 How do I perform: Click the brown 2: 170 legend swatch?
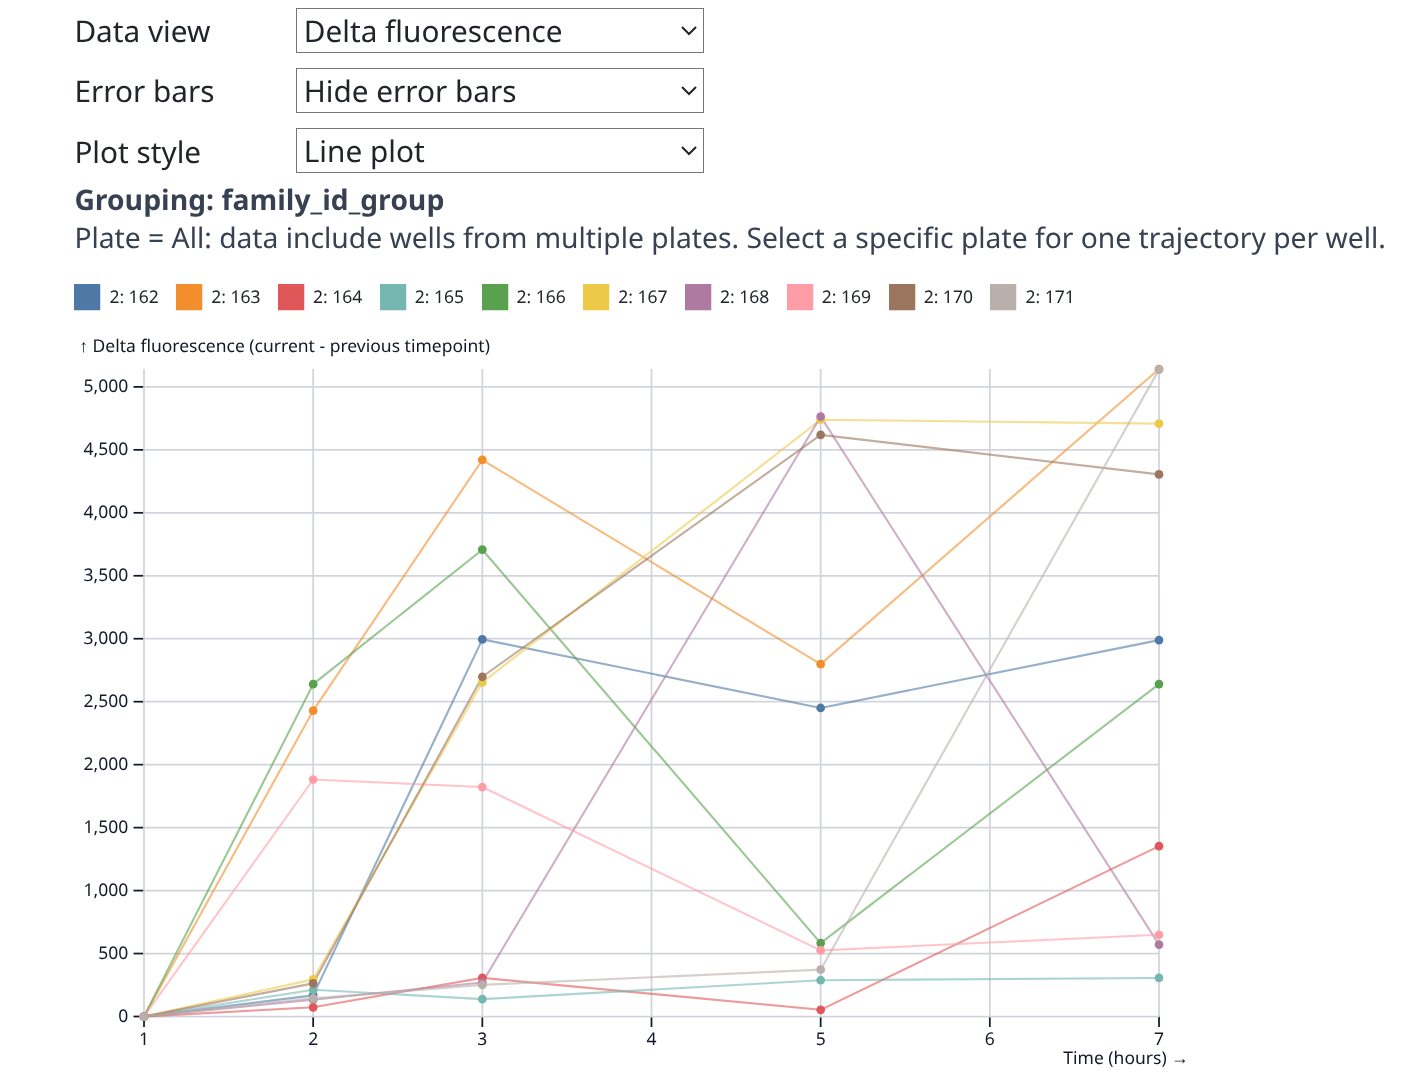tap(902, 297)
